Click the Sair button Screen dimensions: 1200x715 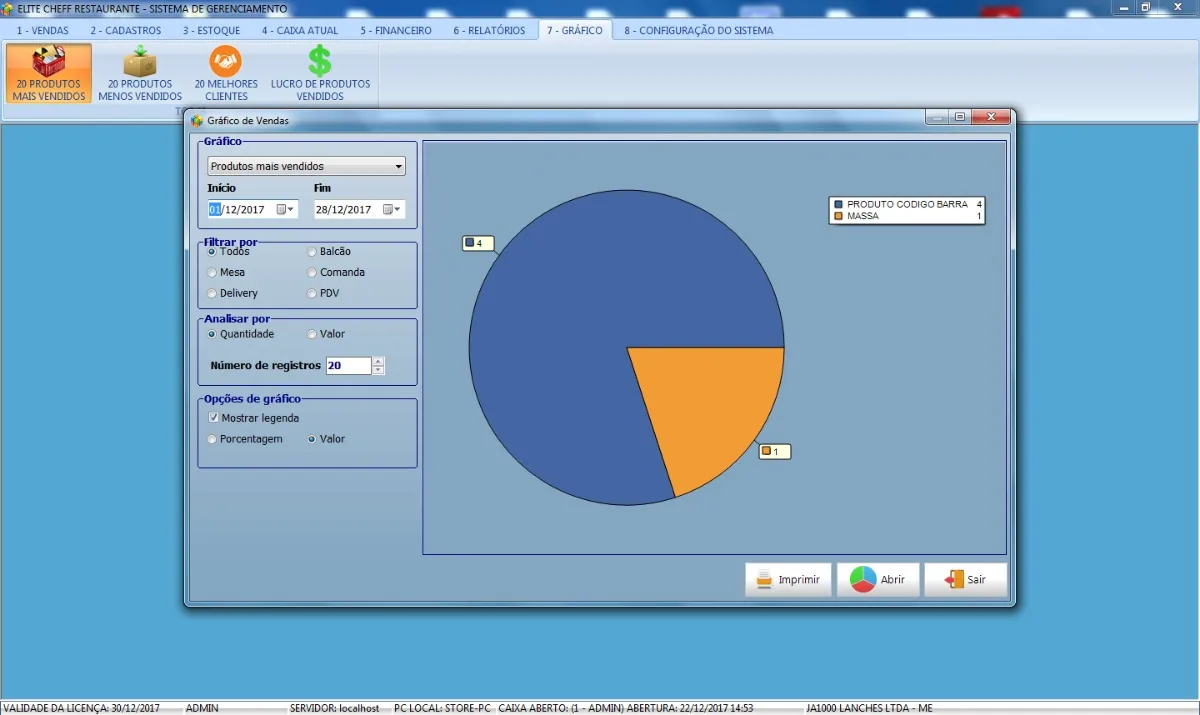[965, 579]
